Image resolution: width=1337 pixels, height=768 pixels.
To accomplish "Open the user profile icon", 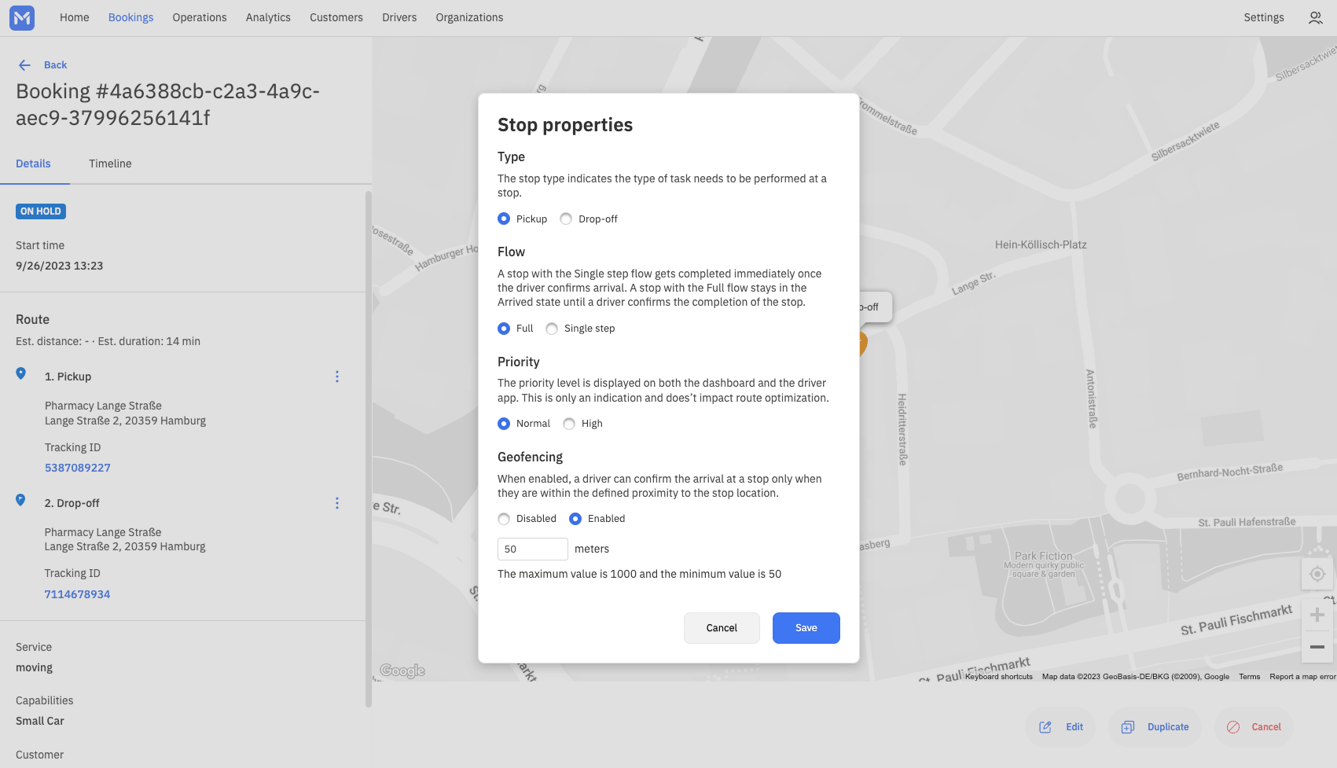I will coord(1315,18).
